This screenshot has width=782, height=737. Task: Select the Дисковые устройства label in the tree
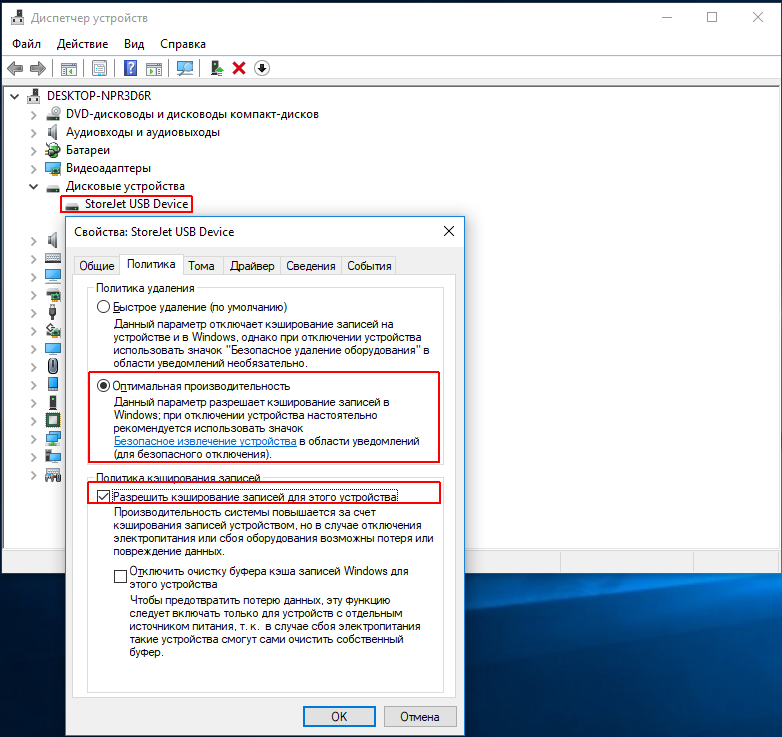[x=125, y=186]
